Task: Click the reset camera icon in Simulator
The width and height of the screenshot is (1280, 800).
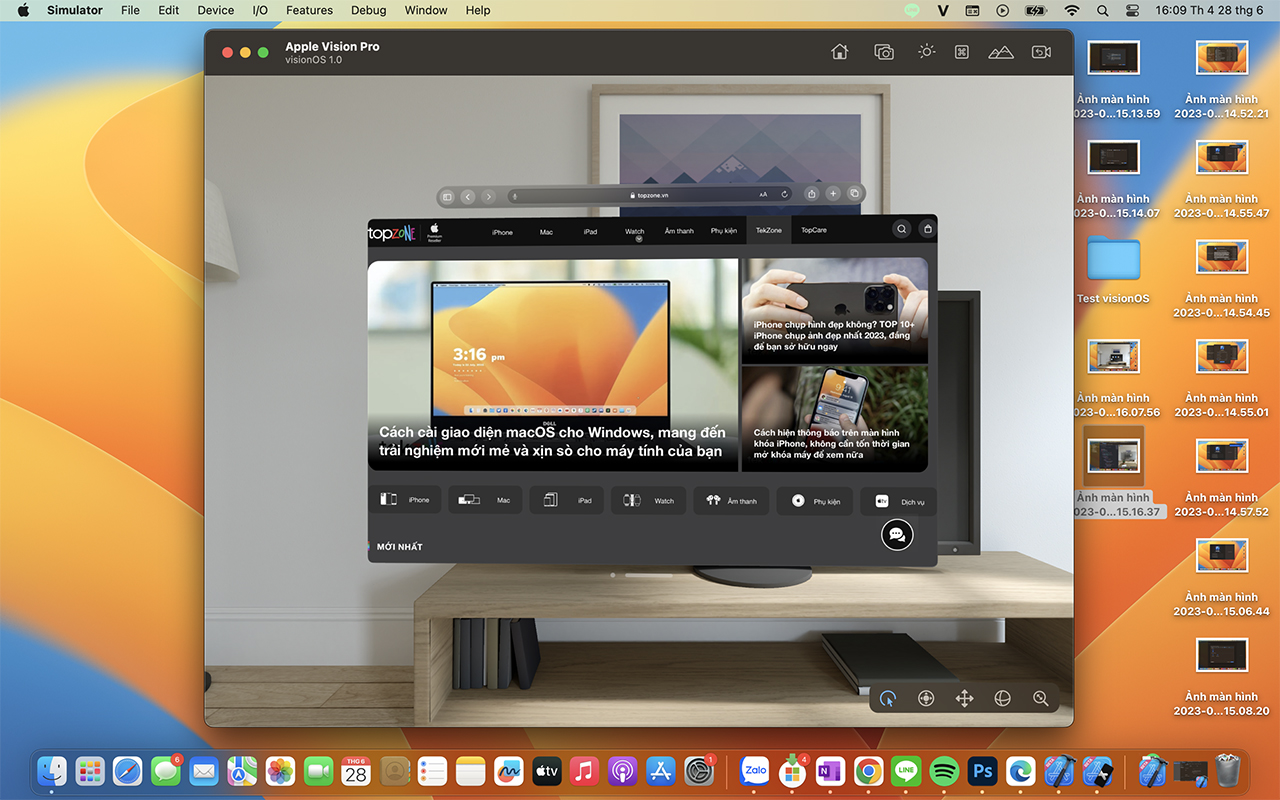Action: point(1041,52)
